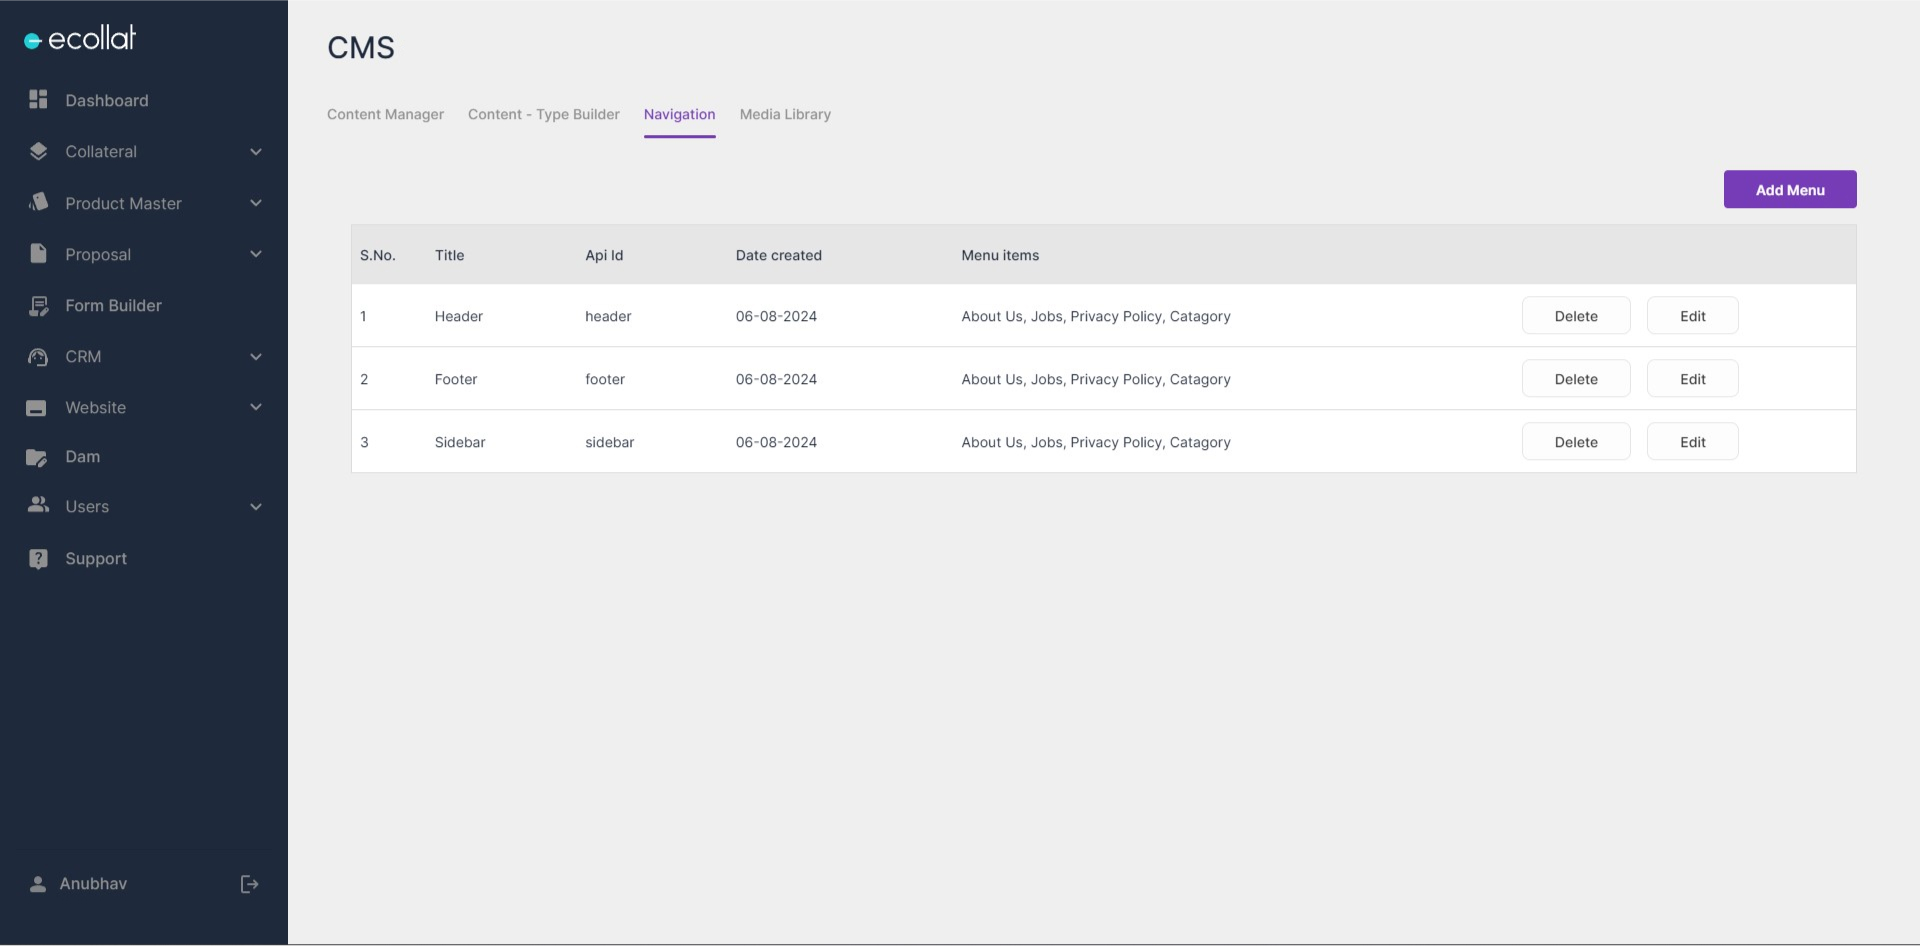Click the CRM headset icon

tap(38, 357)
